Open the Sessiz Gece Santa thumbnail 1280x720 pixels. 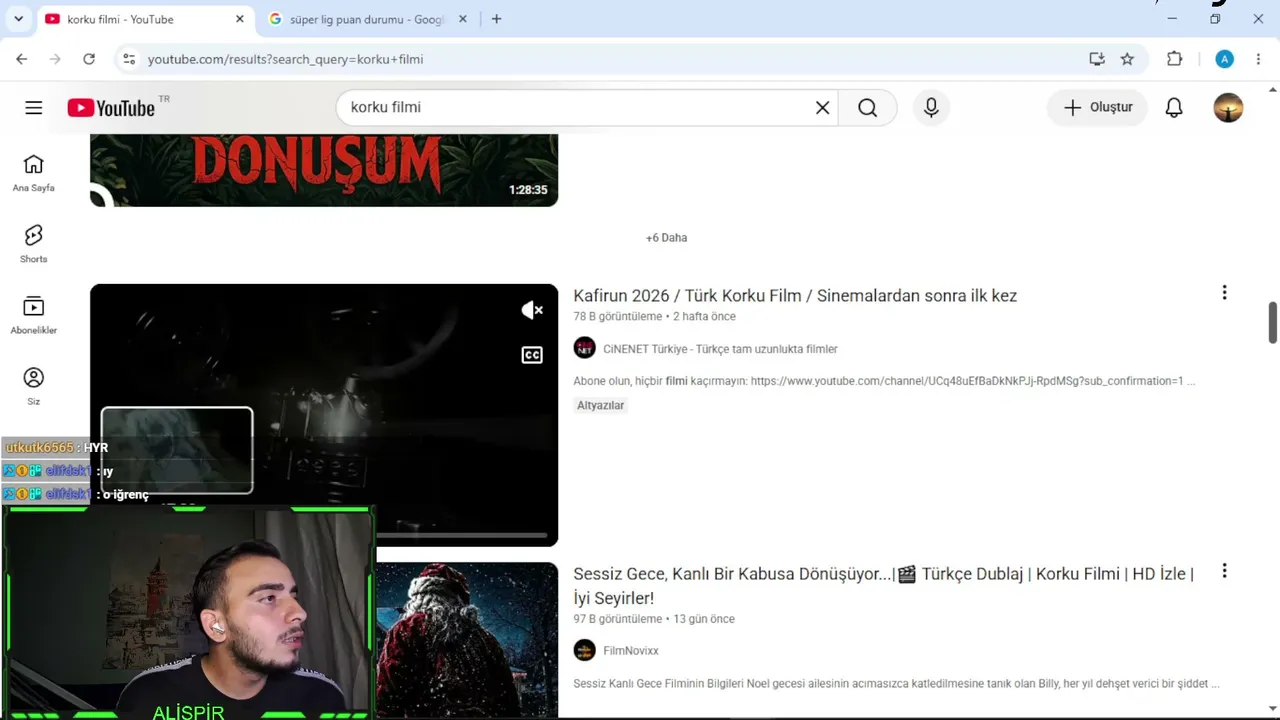click(x=467, y=640)
